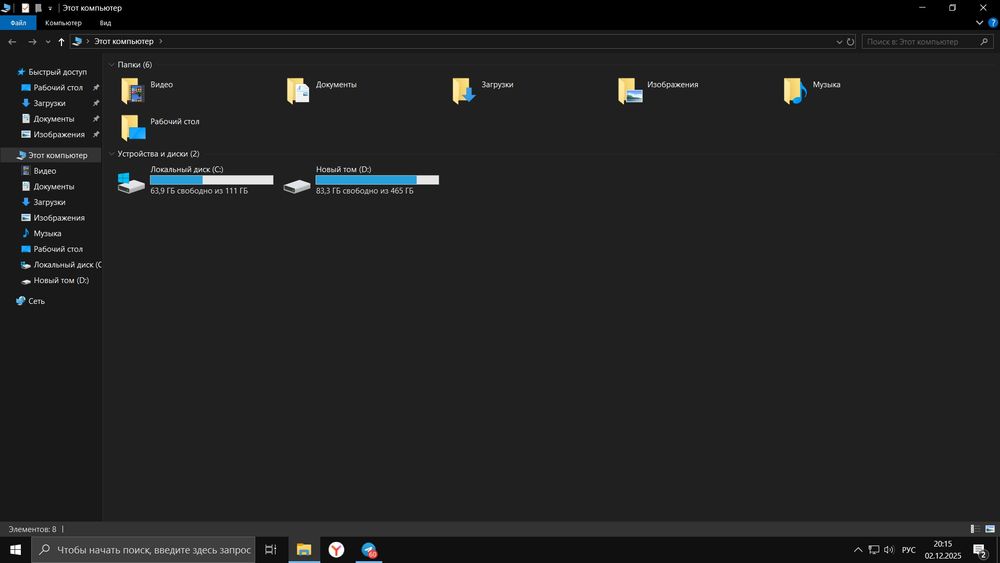Click the text 83,3 ГБ свободно из 465 ГБ
This screenshot has width=1000, height=563.
coord(365,191)
